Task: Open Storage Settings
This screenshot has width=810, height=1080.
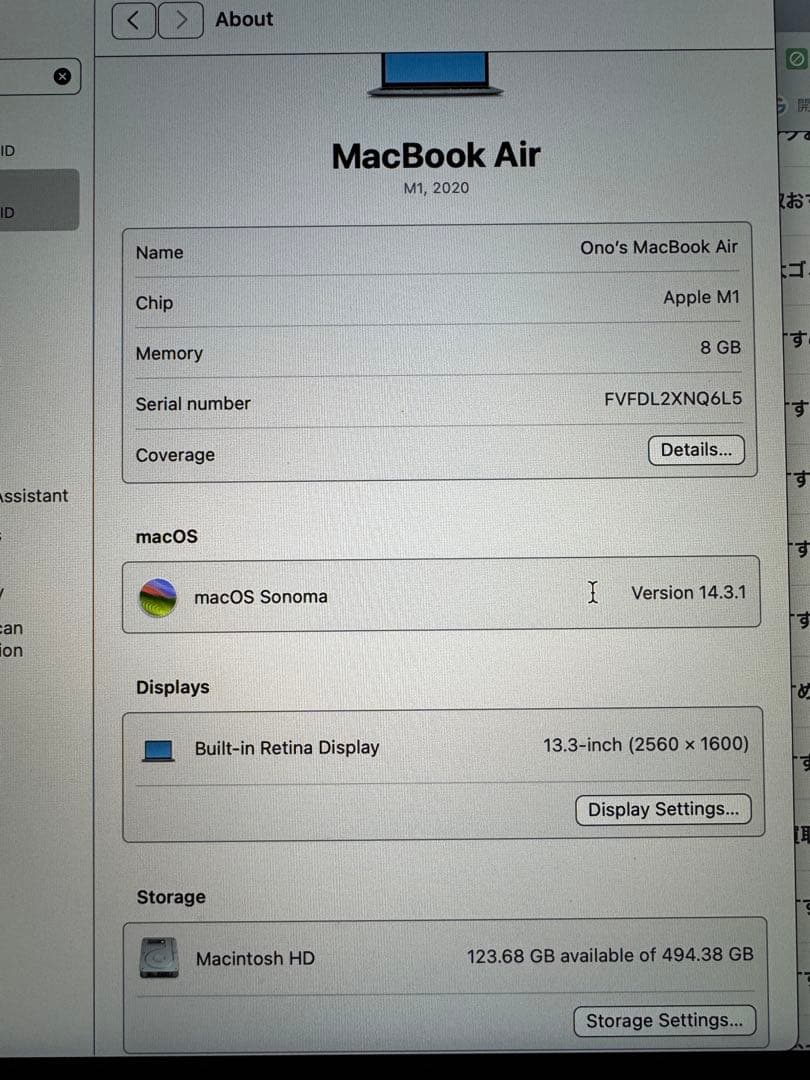Action: coord(664,1020)
